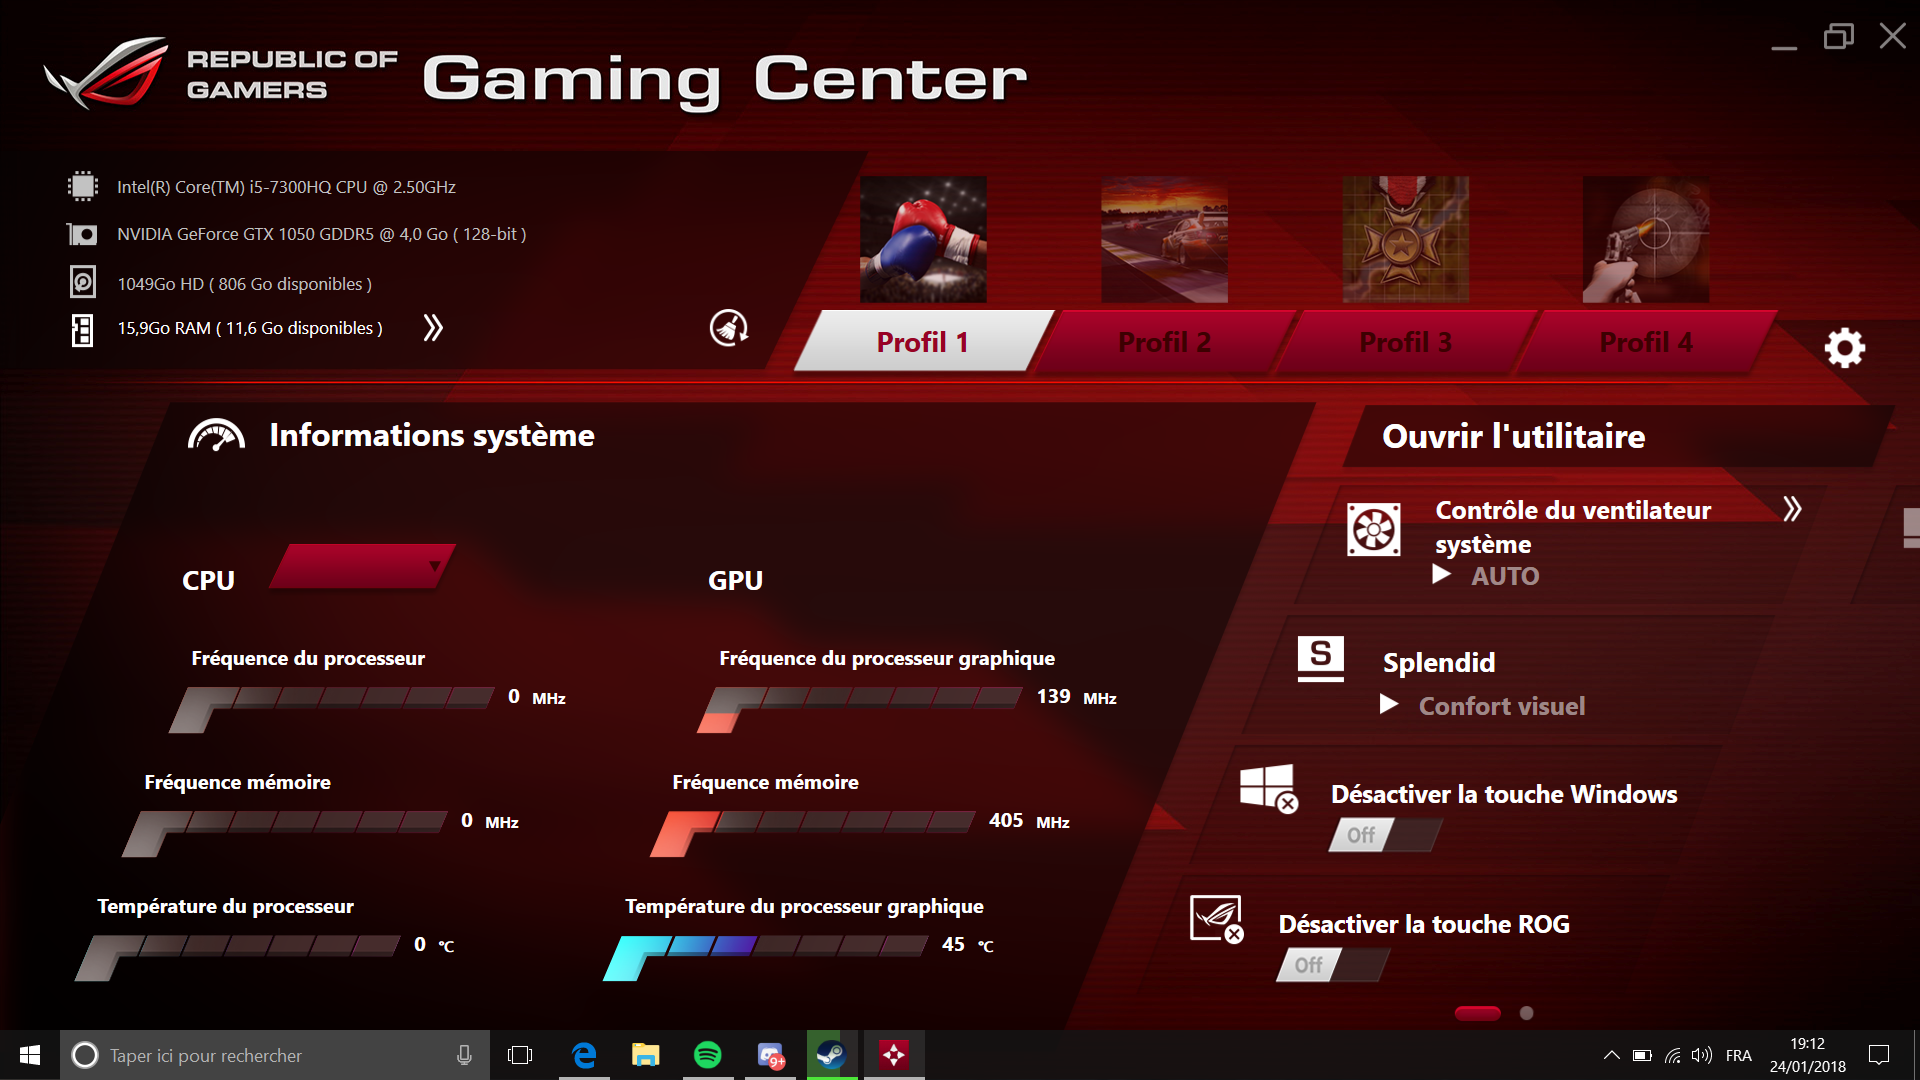
Task: Expand fan control with double chevron
Action: tap(1792, 509)
